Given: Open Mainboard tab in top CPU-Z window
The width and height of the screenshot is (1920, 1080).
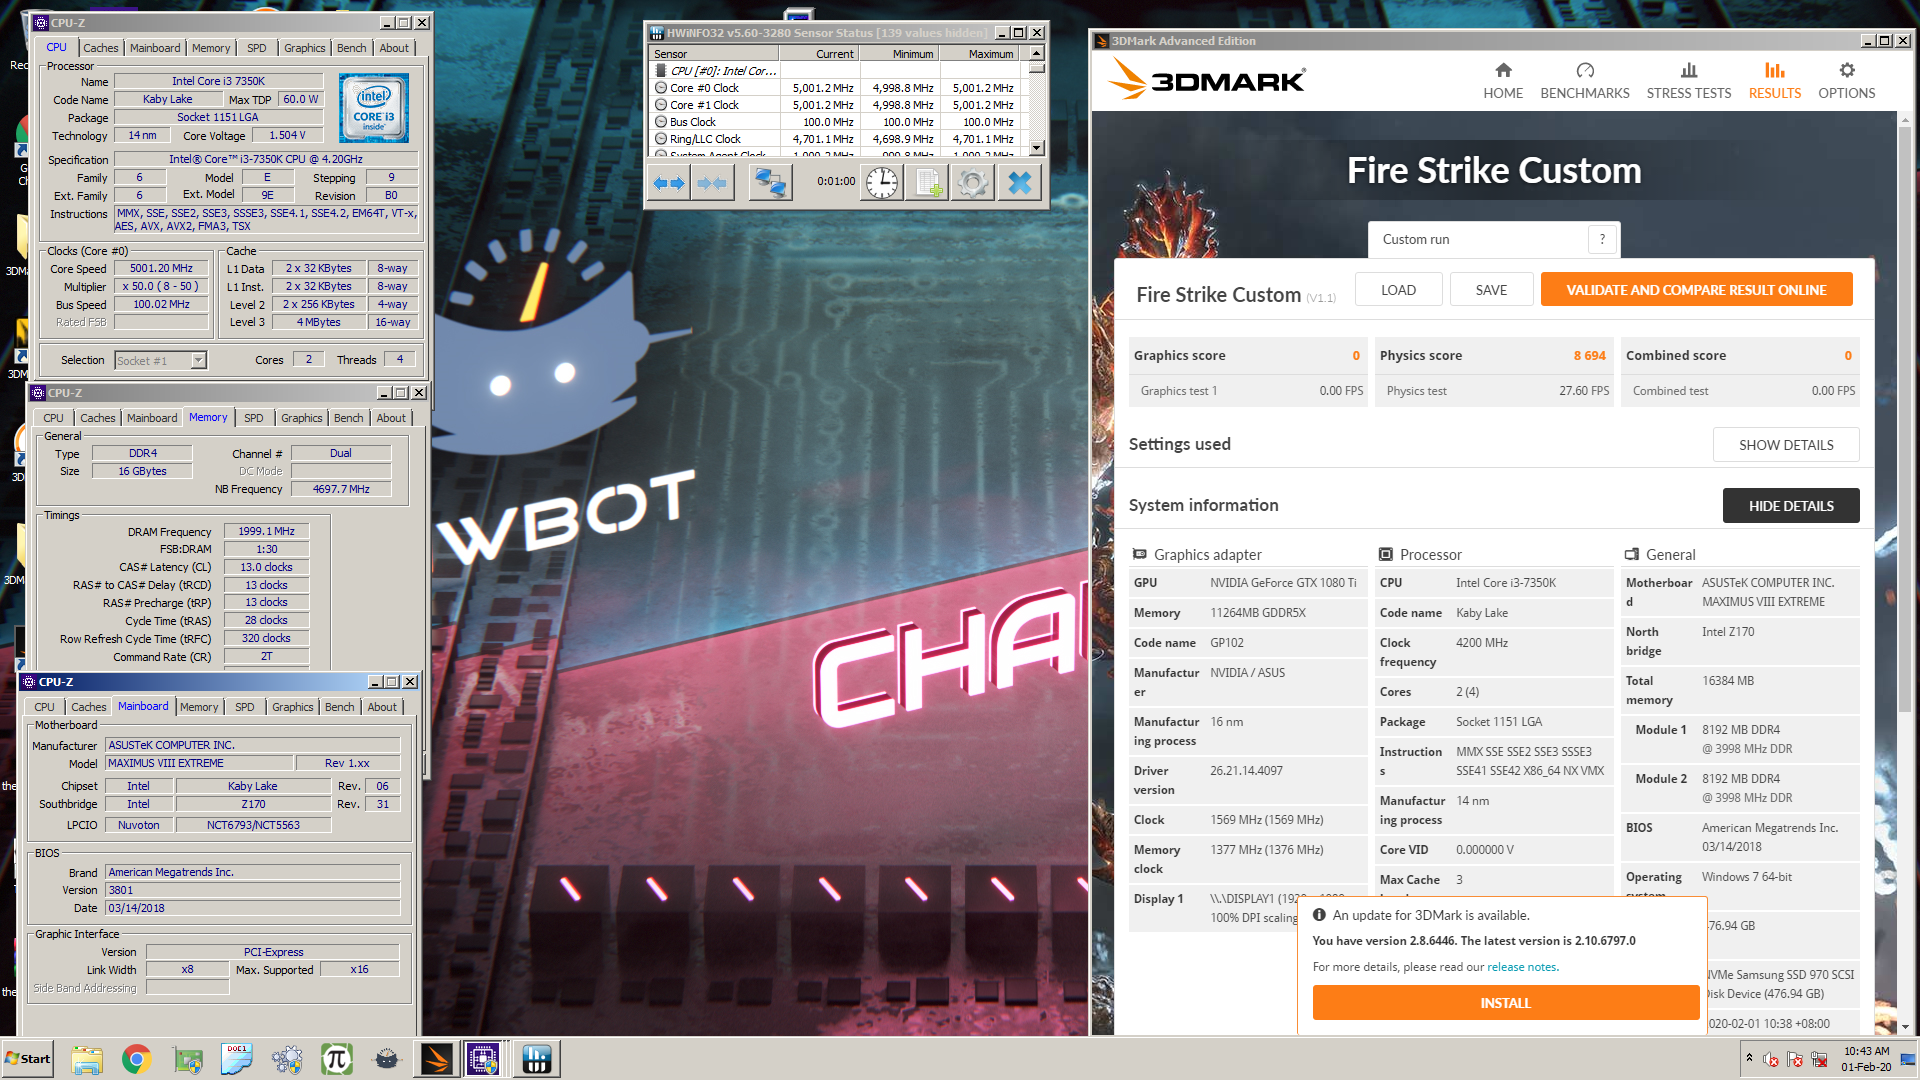Looking at the screenshot, I should click(x=155, y=48).
